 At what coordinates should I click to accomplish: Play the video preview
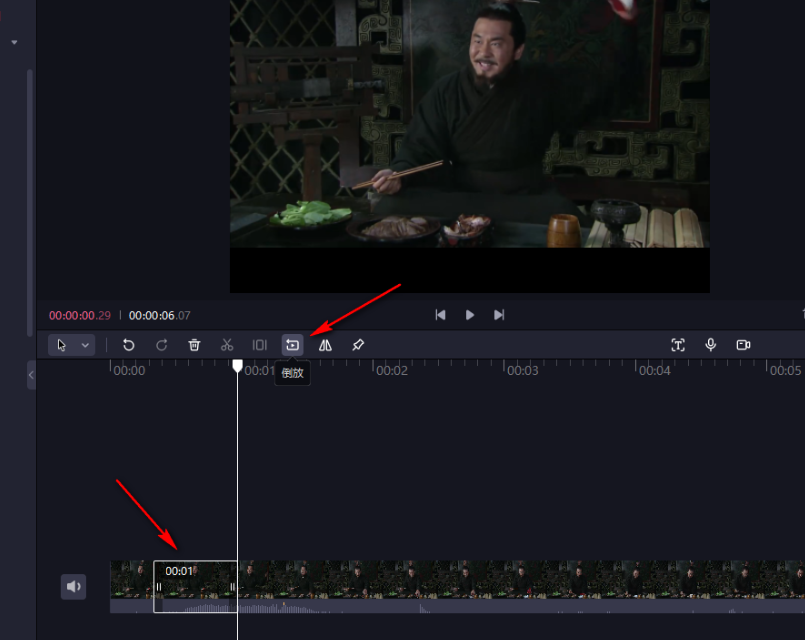coord(470,315)
